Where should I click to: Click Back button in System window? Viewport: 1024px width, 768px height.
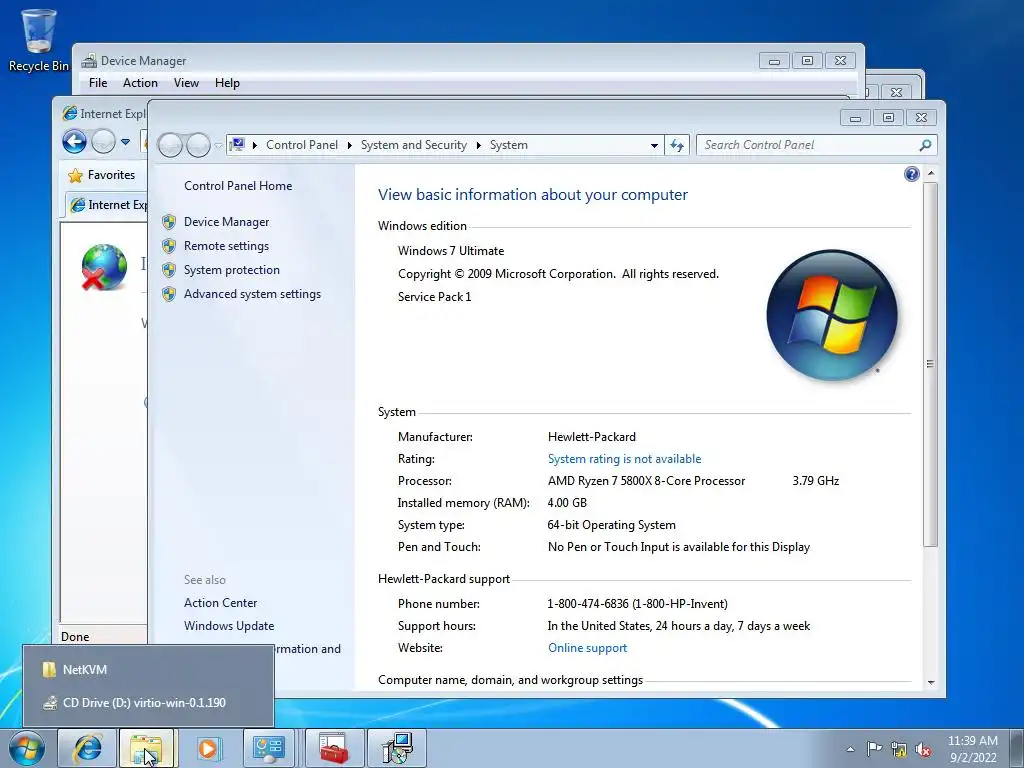tap(170, 145)
